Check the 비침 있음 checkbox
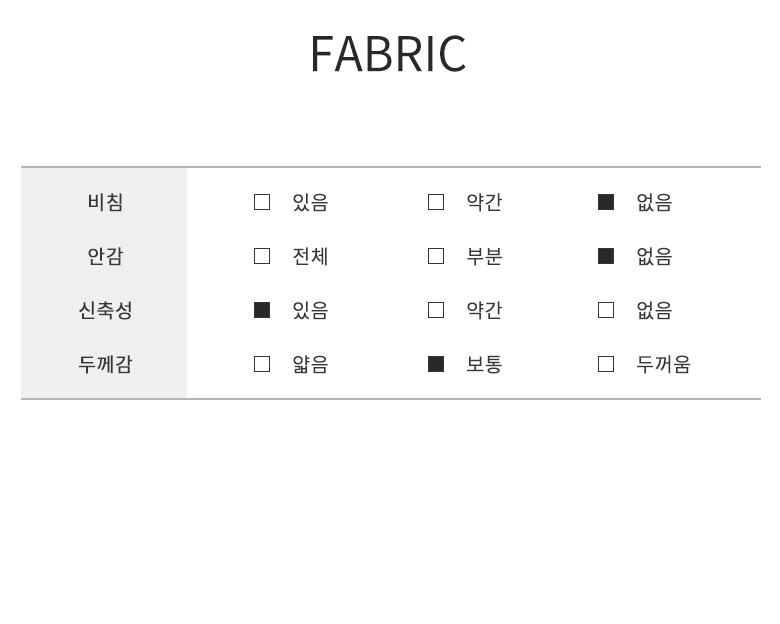This screenshot has width=780, height=624. point(262,202)
